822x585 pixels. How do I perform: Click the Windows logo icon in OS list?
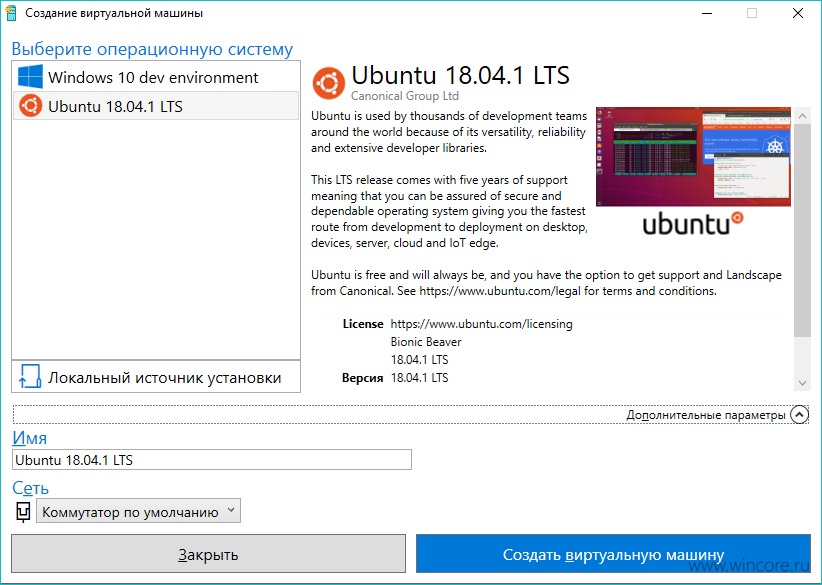point(30,77)
